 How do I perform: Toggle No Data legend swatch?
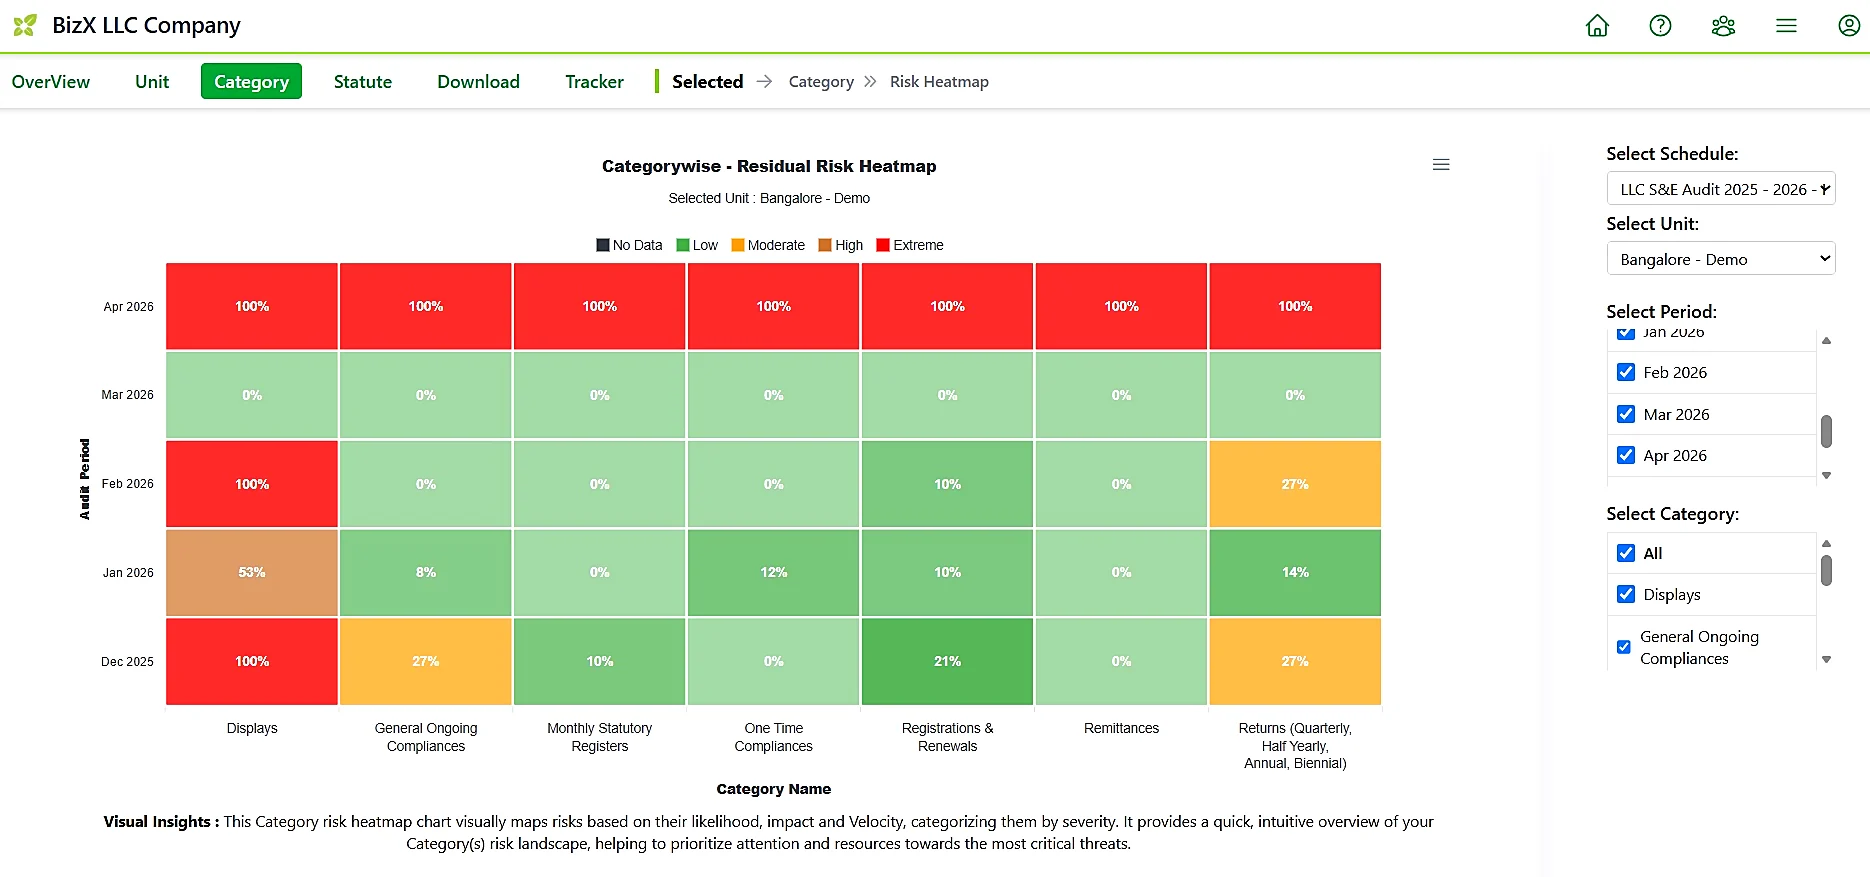point(603,245)
